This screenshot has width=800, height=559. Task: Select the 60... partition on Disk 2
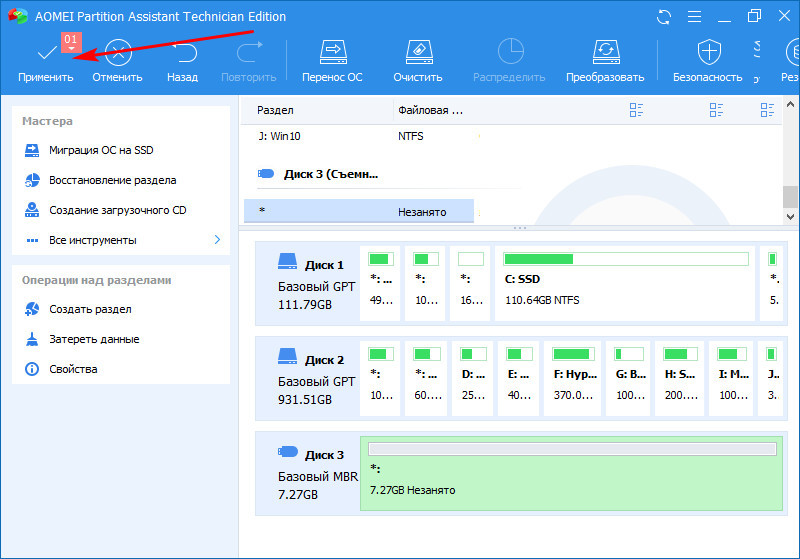click(x=427, y=378)
